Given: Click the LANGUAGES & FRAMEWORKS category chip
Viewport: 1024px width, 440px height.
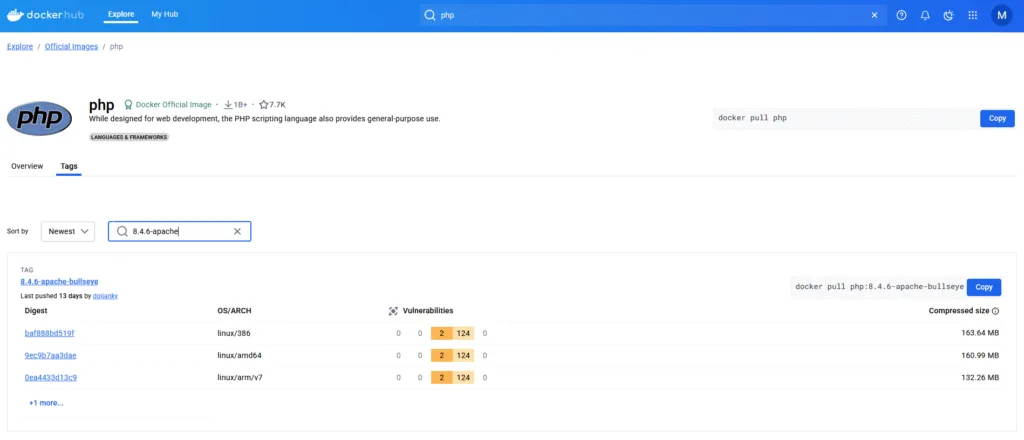Looking at the screenshot, I should point(129,137).
